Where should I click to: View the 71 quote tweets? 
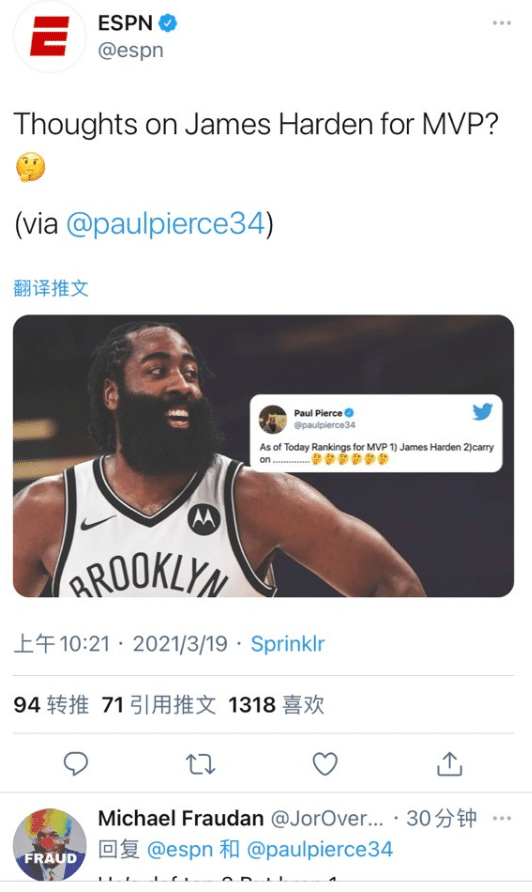[159, 705]
